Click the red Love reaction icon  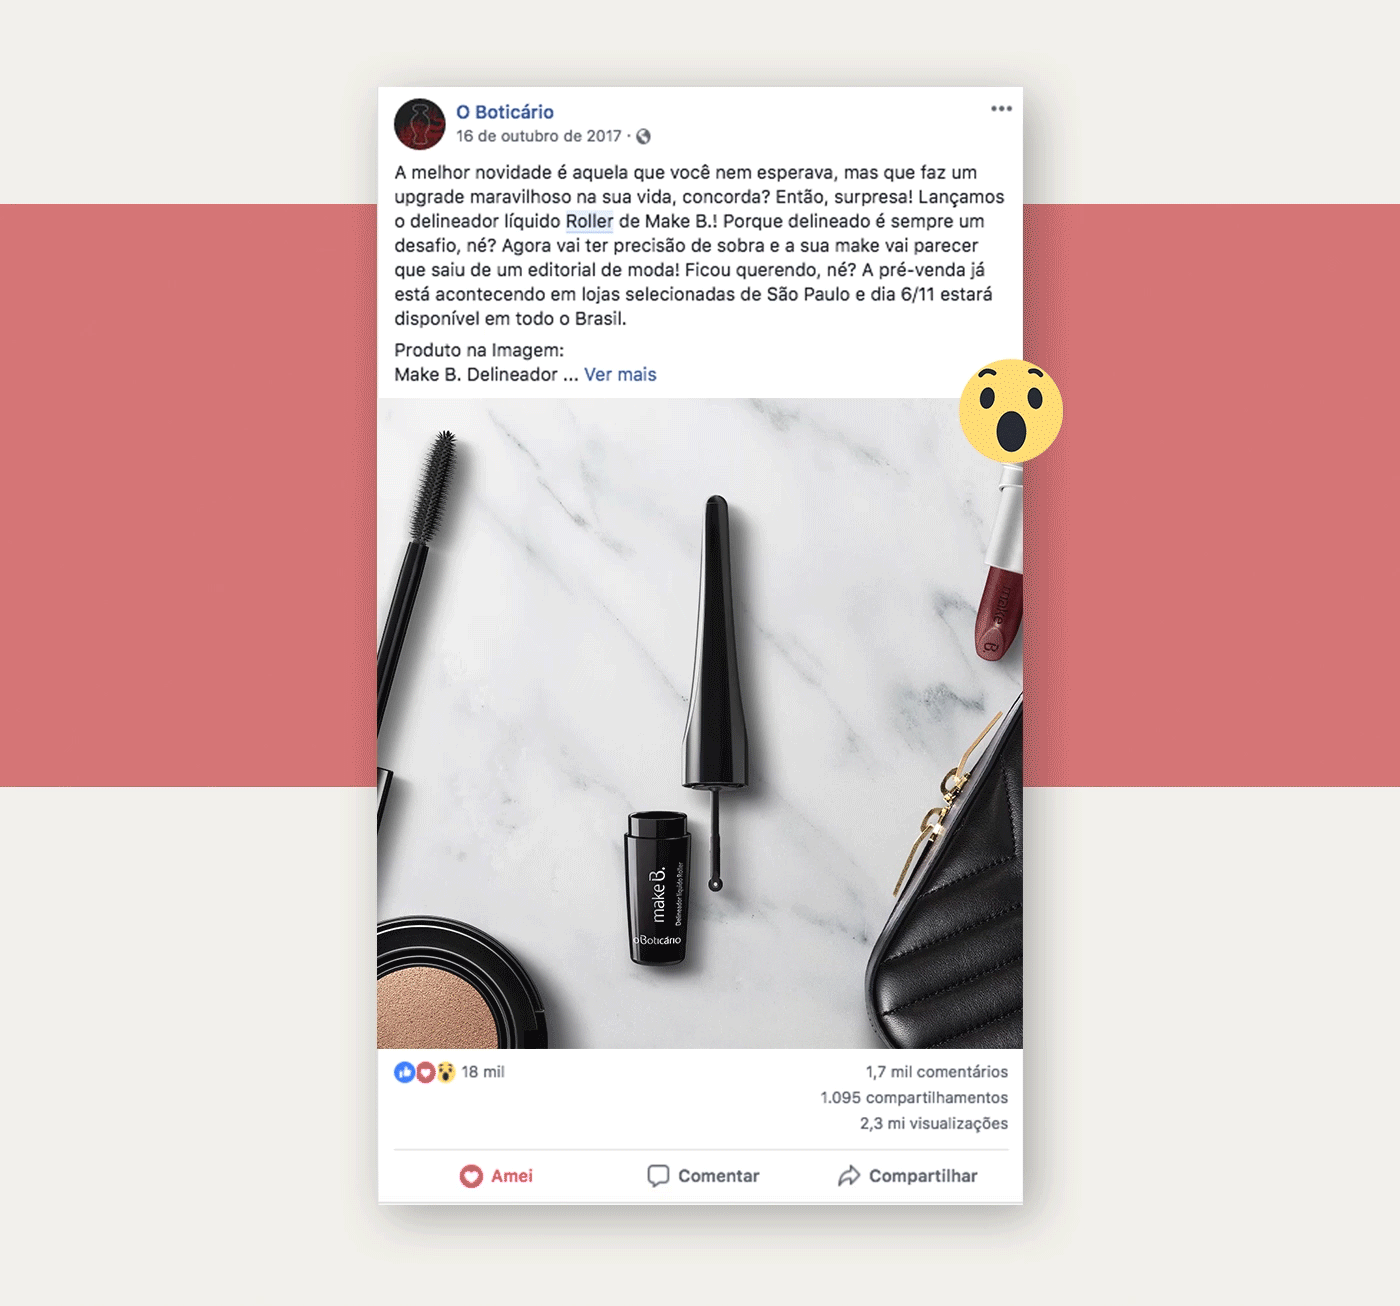click(425, 1072)
